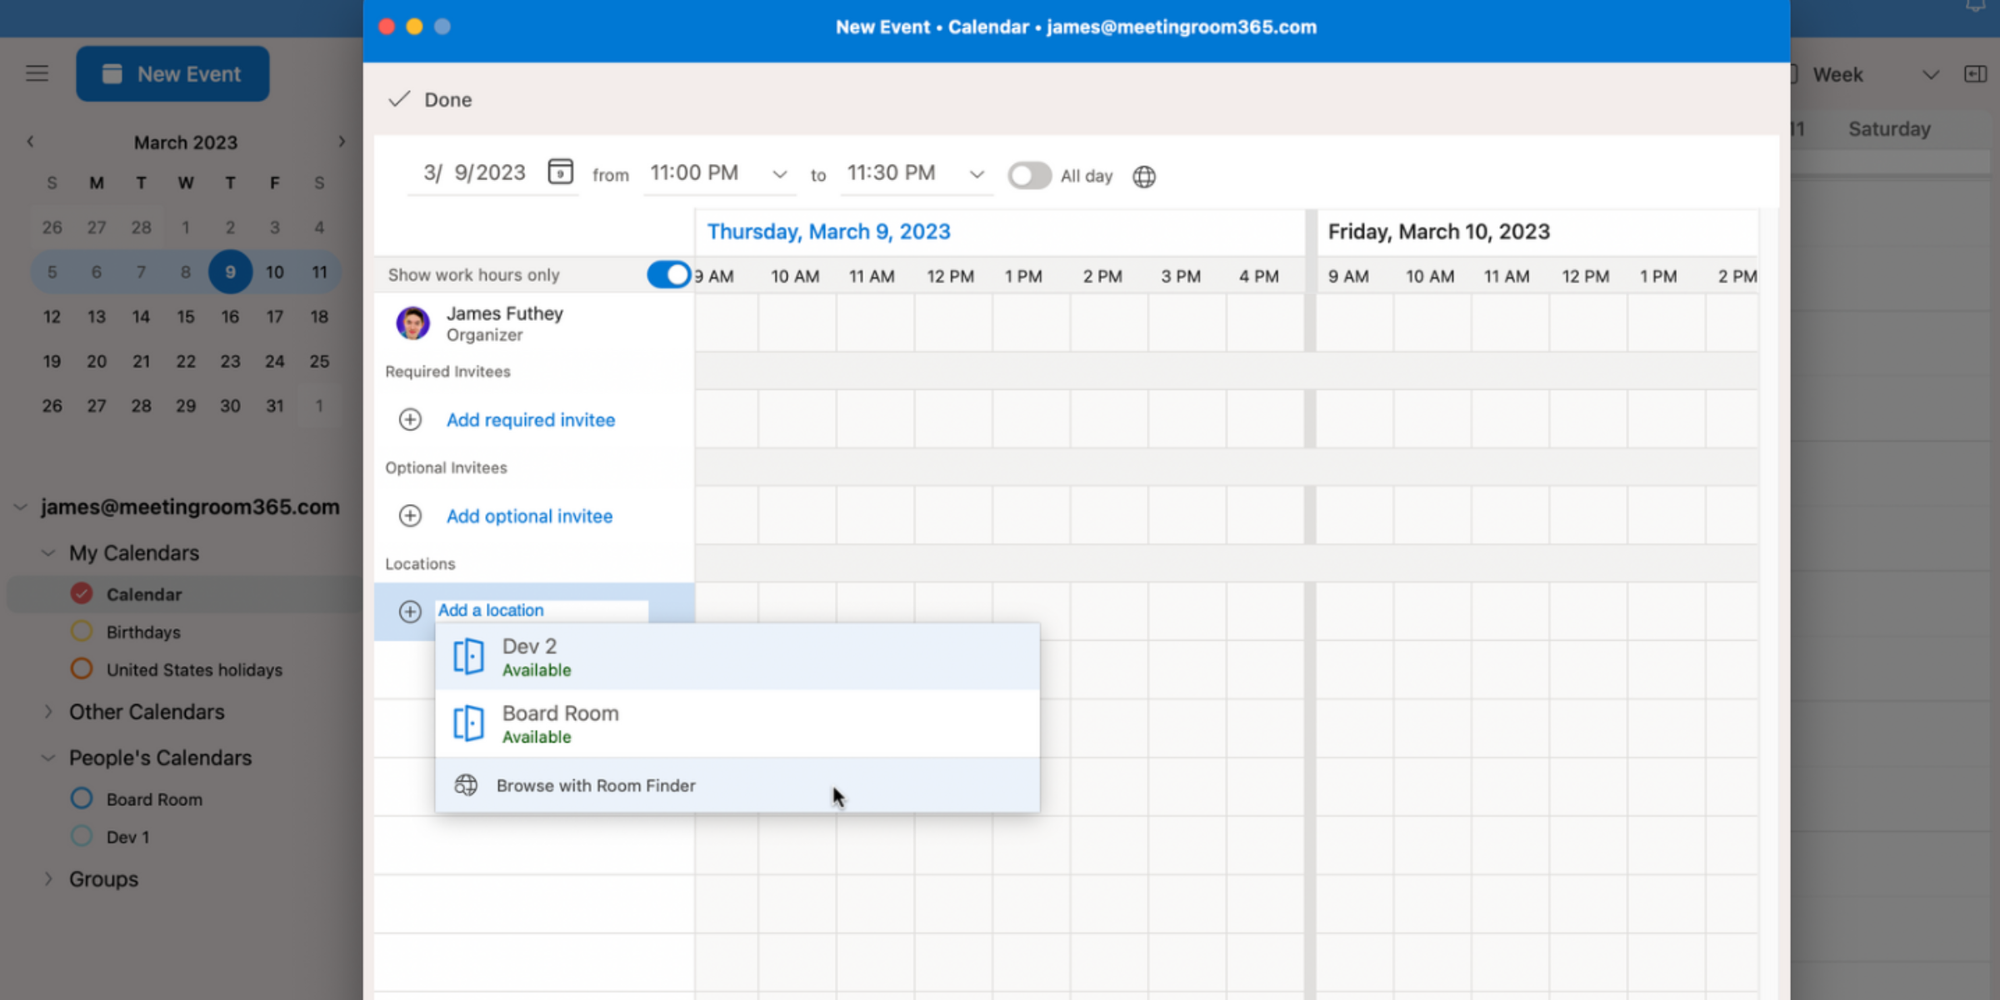Screen dimensions: 2000x1000
Task: Open the end time dropdown arrow
Action: pyautogui.click(x=977, y=175)
